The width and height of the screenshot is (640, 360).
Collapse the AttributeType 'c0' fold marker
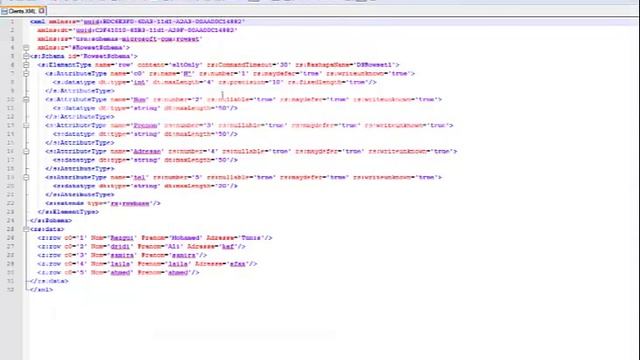(x=26, y=74)
